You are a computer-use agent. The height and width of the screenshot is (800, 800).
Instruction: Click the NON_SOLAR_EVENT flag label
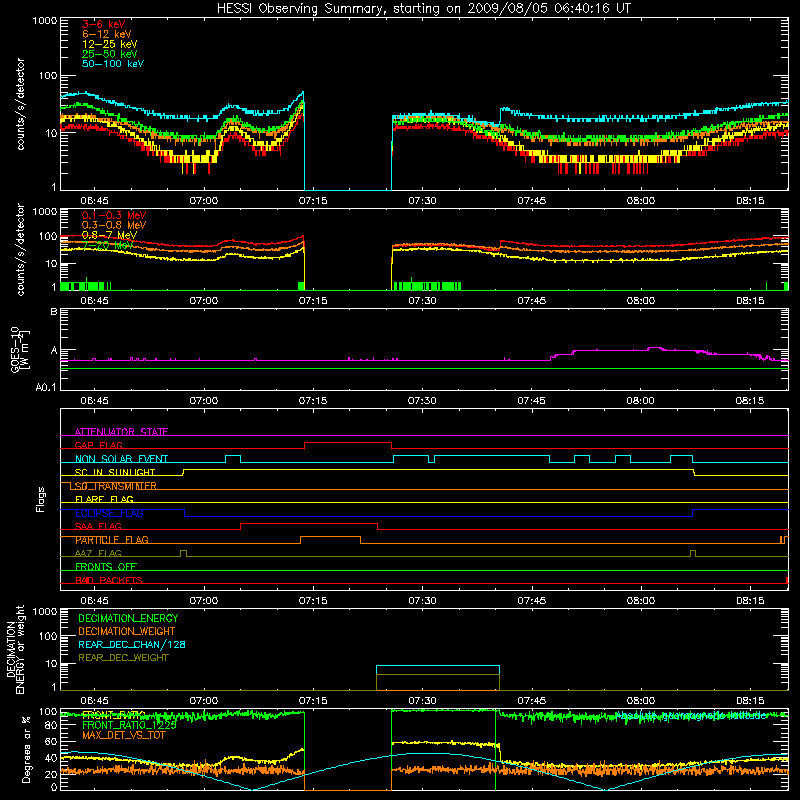click(x=121, y=459)
